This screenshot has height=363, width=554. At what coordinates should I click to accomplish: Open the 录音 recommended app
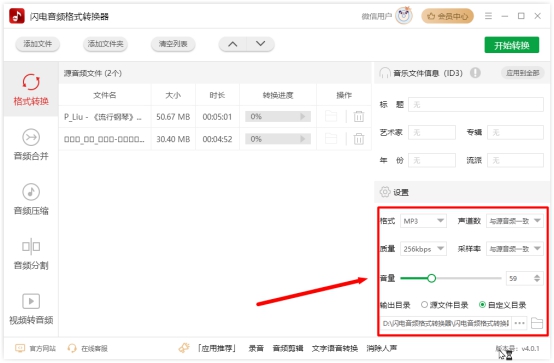point(256,349)
